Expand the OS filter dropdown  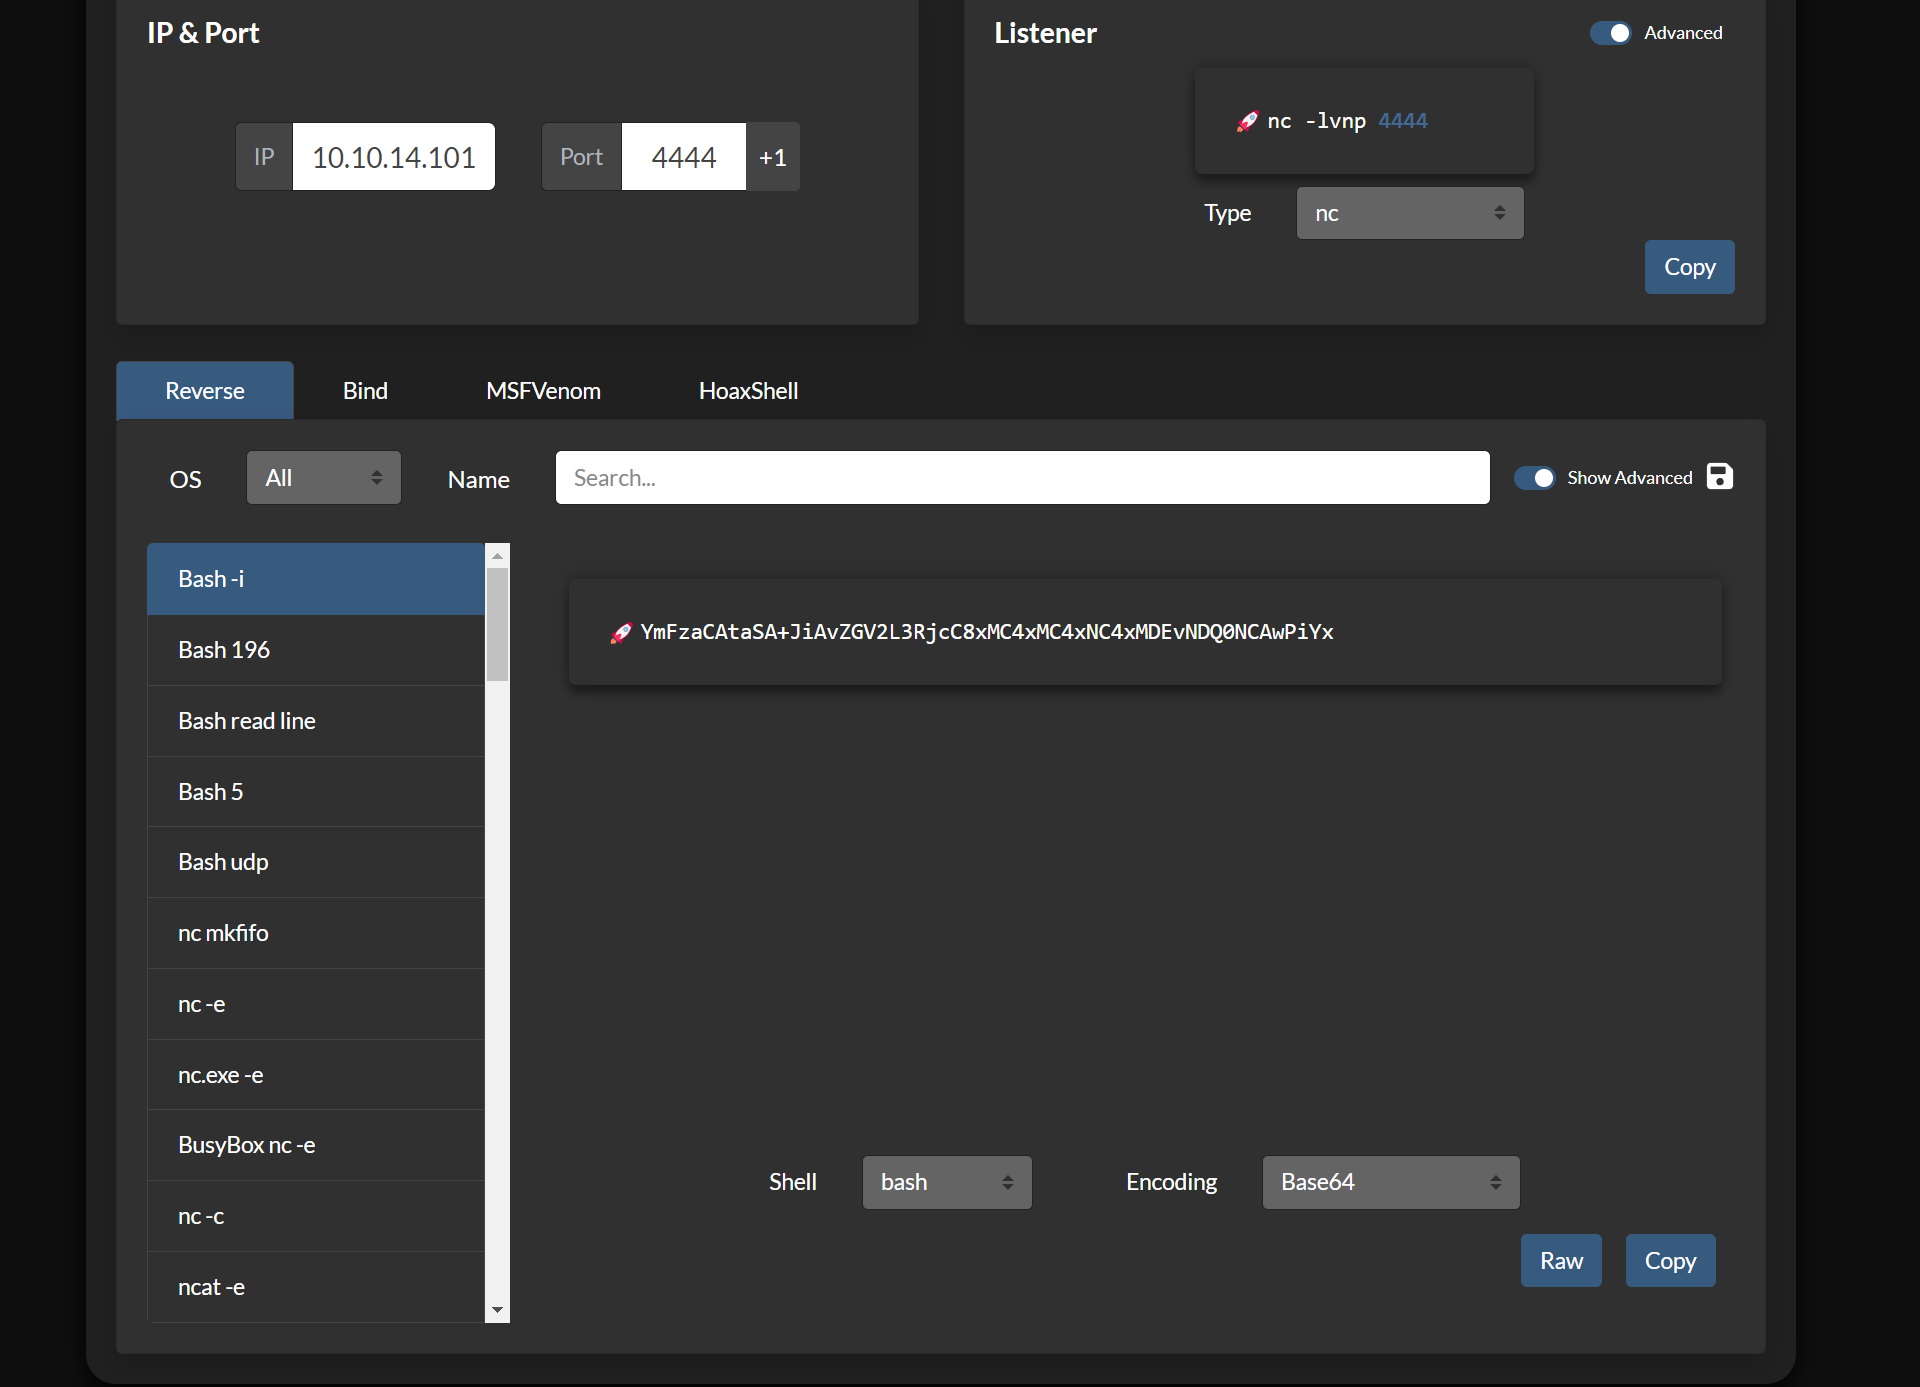pyautogui.click(x=323, y=478)
